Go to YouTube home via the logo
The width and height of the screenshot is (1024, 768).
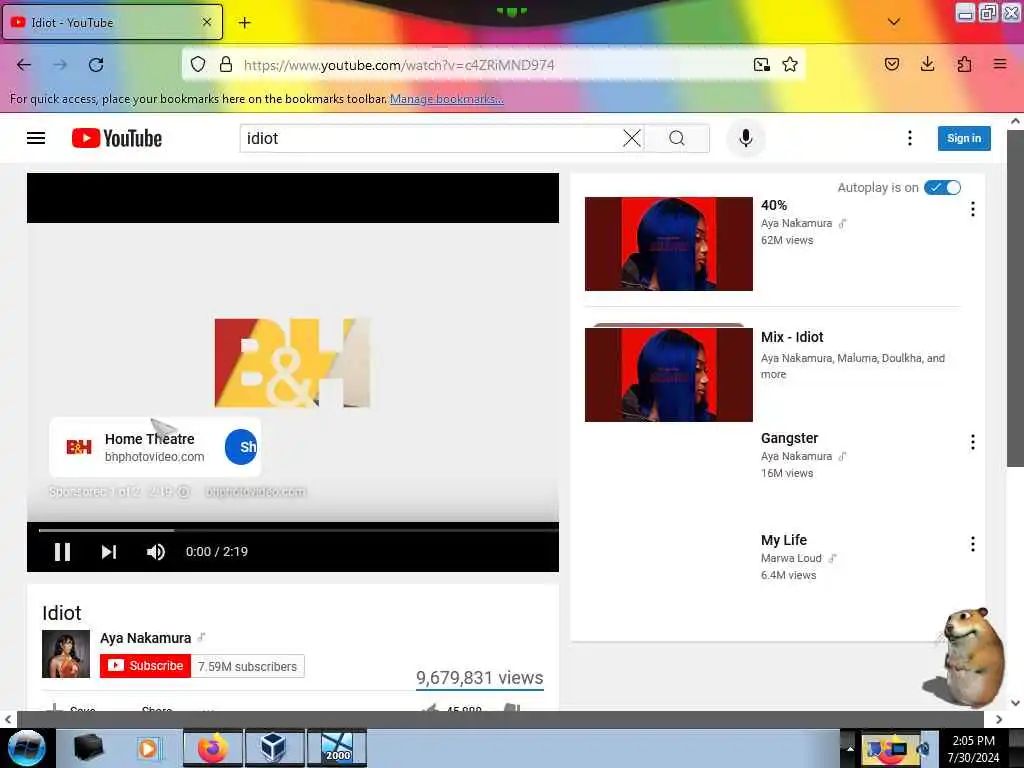[117, 138]
